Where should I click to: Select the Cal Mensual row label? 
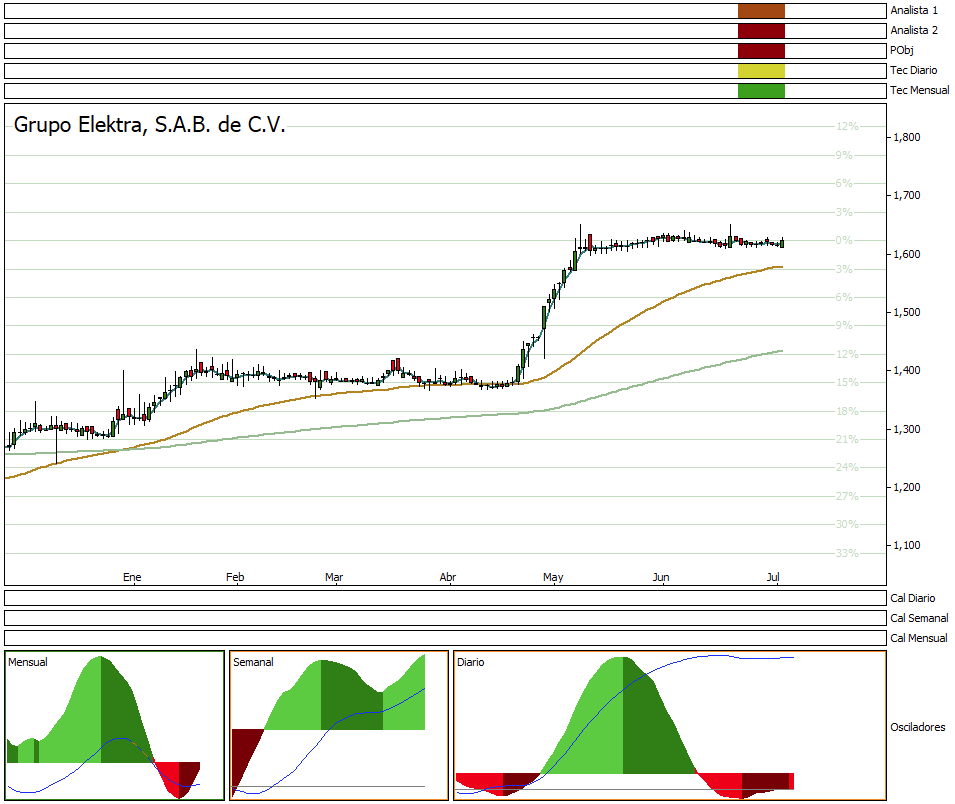(918, 638)
